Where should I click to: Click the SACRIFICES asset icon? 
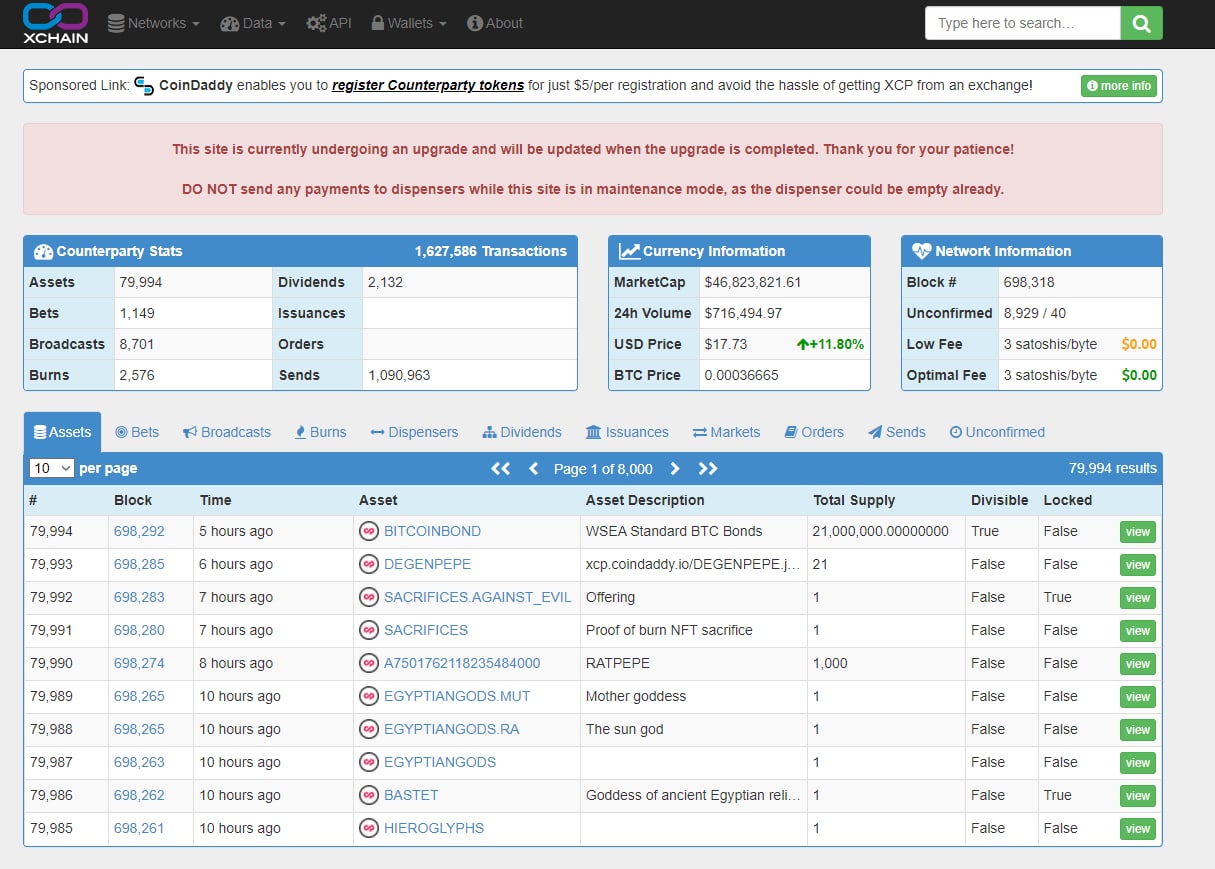(x=369, y=630)
